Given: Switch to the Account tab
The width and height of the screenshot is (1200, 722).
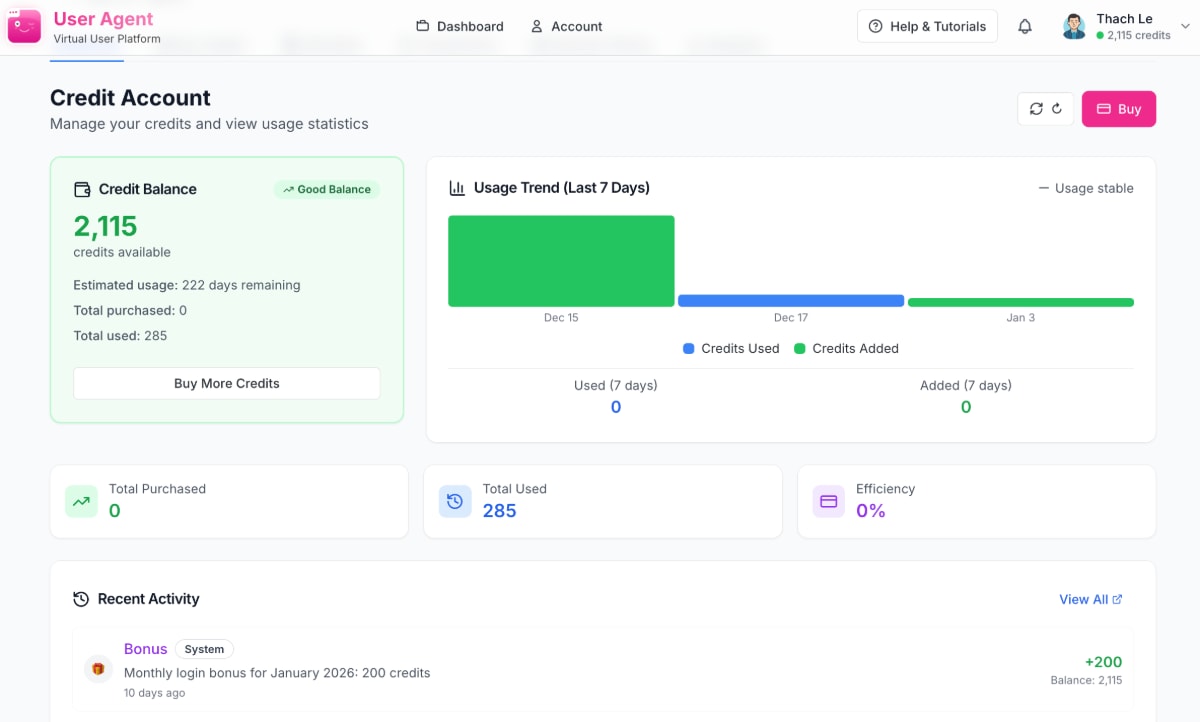Looking at the screenshot, I should click(567, 26).
